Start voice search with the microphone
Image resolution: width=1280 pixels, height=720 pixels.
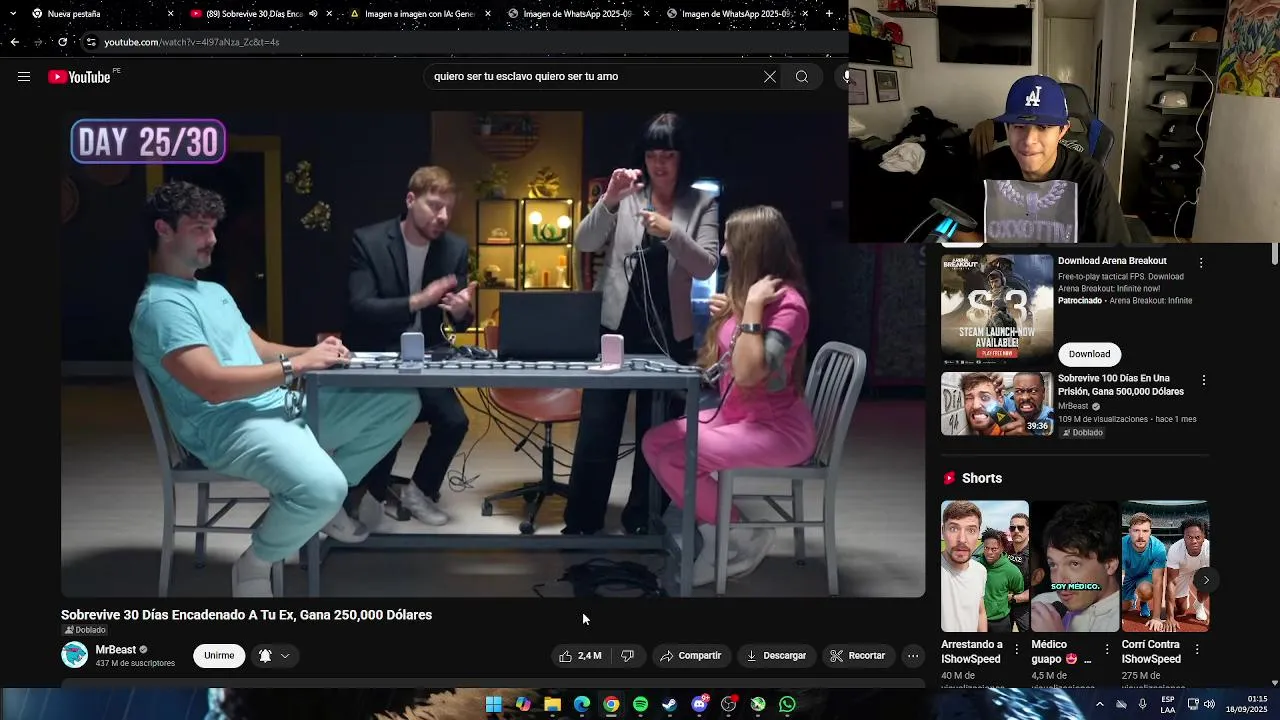pos(846,77)
